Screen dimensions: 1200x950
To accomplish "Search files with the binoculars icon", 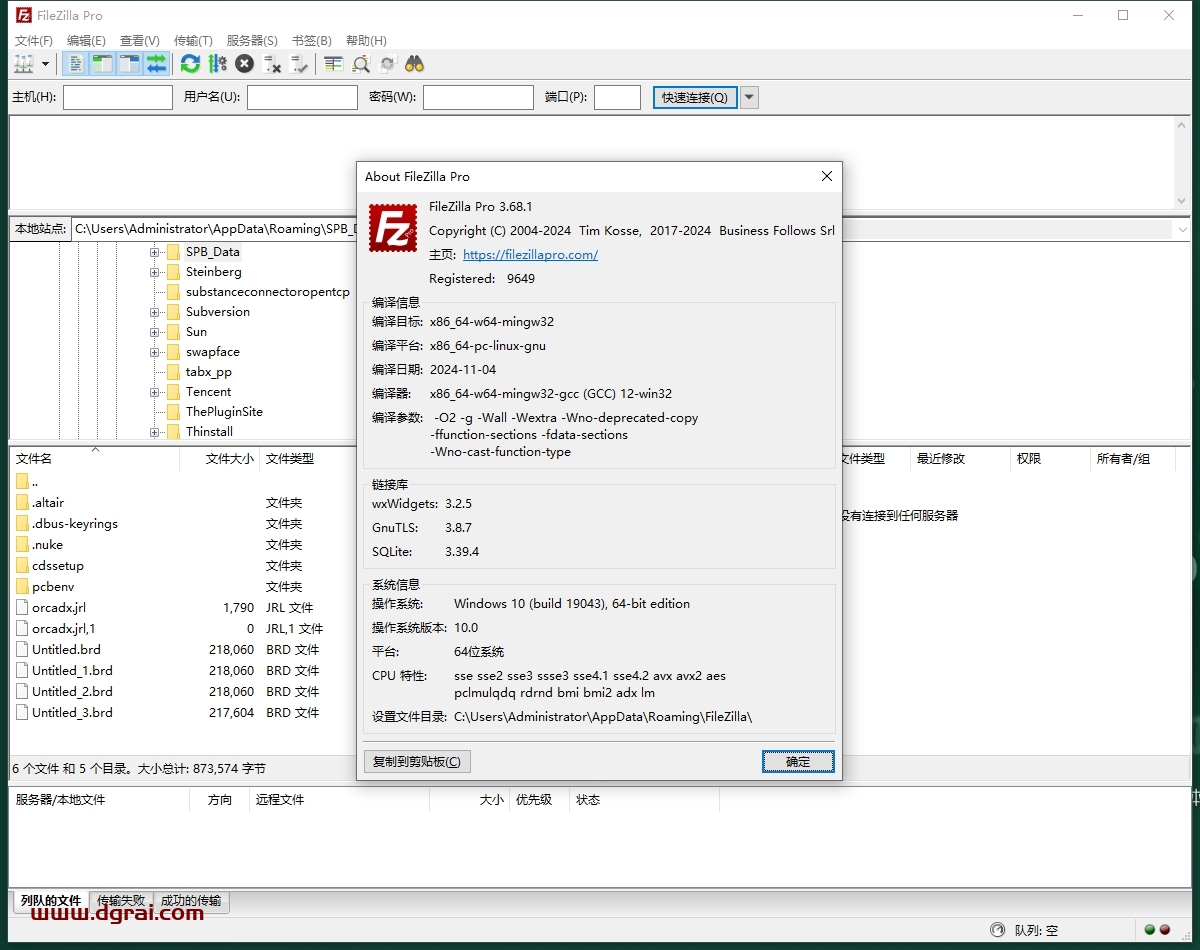I will [x=415, y=64].
